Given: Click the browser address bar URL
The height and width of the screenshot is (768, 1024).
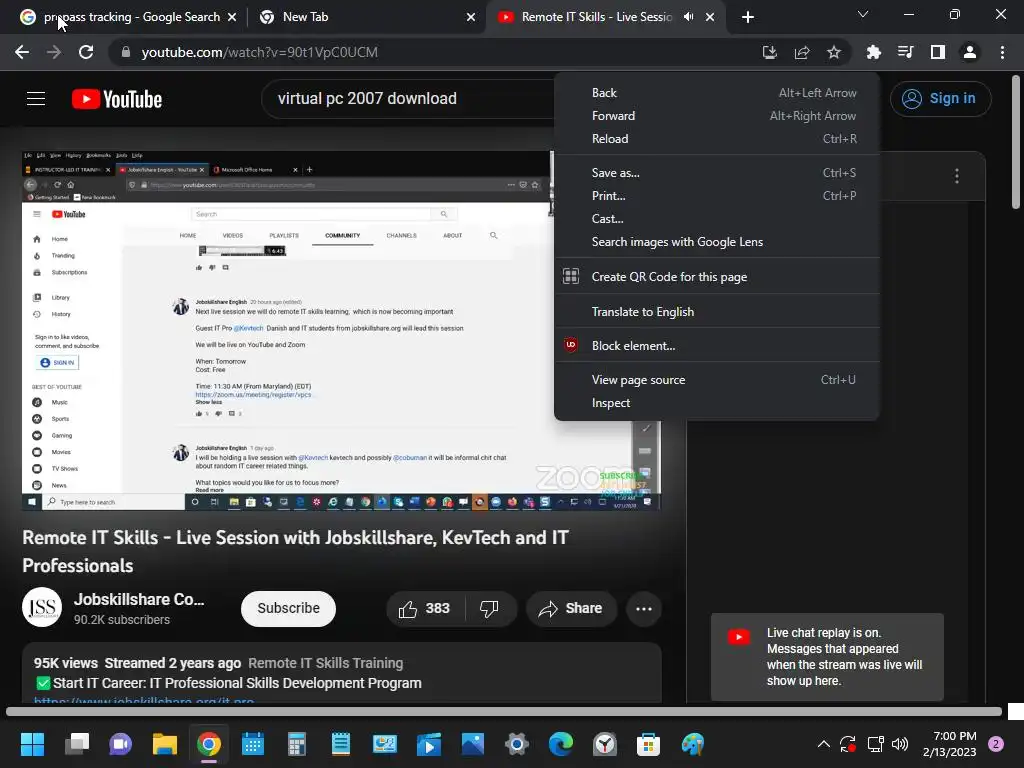Looking at the screenshot, I should (259, 52).
